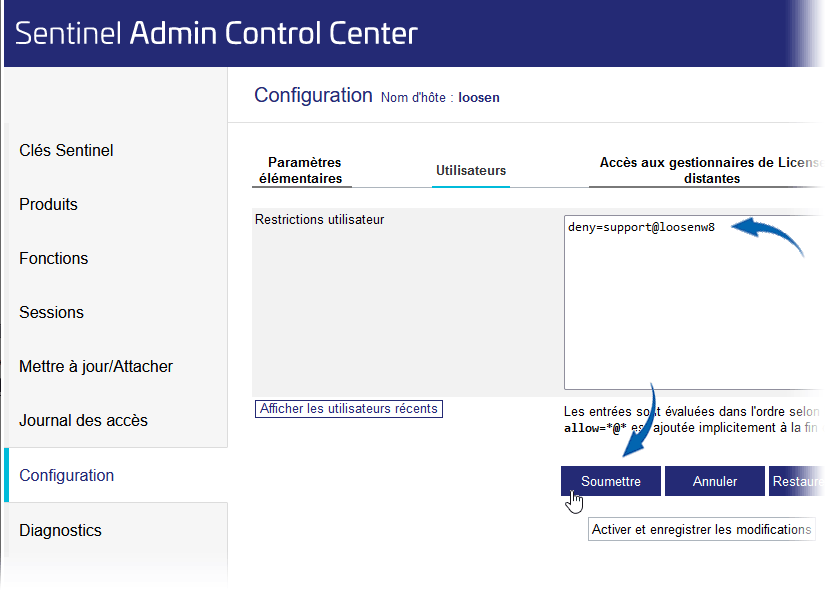Open the Fonctions section
This screenshot has width=825, height=591.
pyautogui.click(x=54, y=258)
